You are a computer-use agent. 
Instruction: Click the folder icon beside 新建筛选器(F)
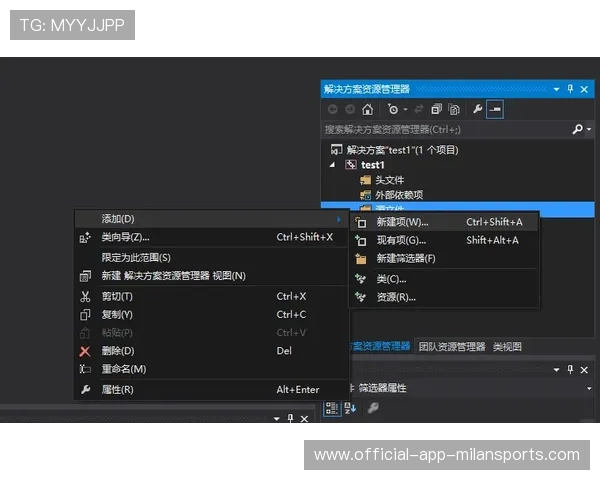360,259
